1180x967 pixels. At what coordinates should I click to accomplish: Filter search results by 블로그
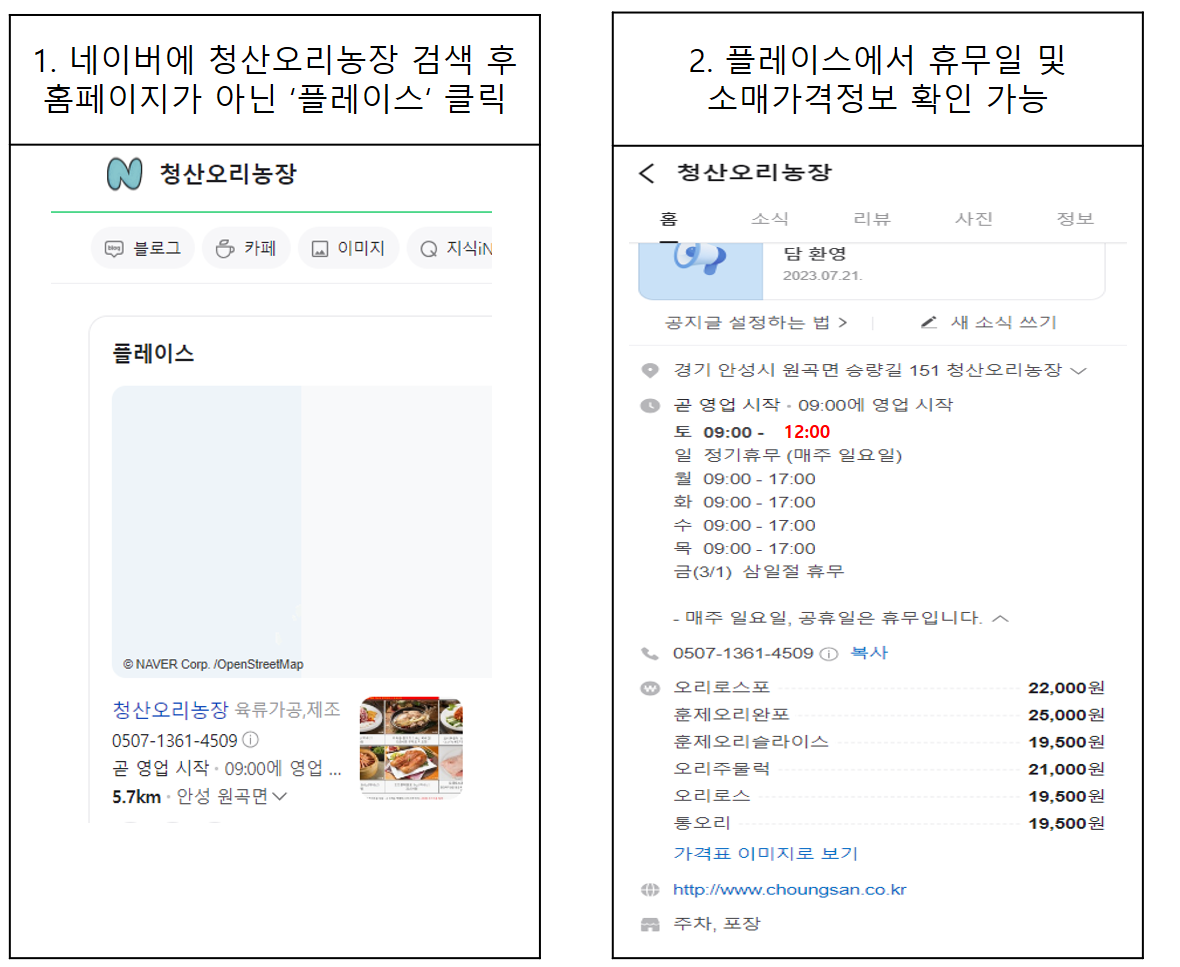[143, 248]
